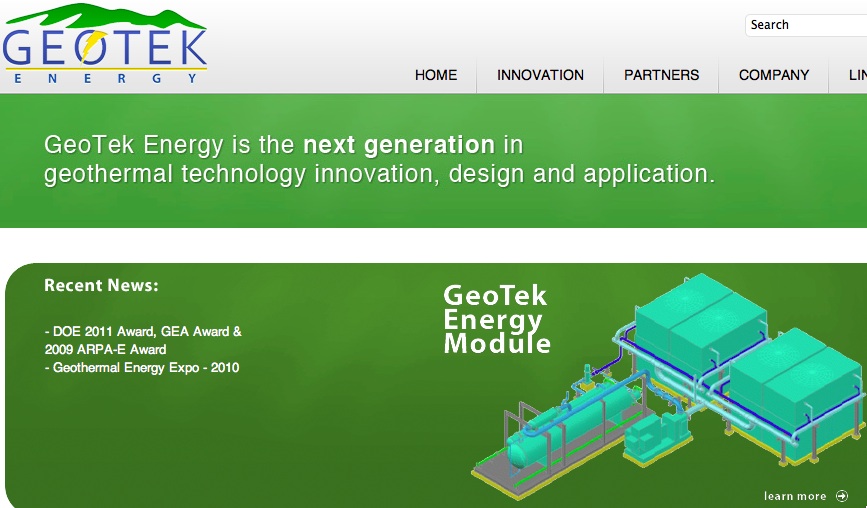Click the Recent News heading
Image resolution: width=867 pixels, height=508 pixels.
tap(101, 286)
